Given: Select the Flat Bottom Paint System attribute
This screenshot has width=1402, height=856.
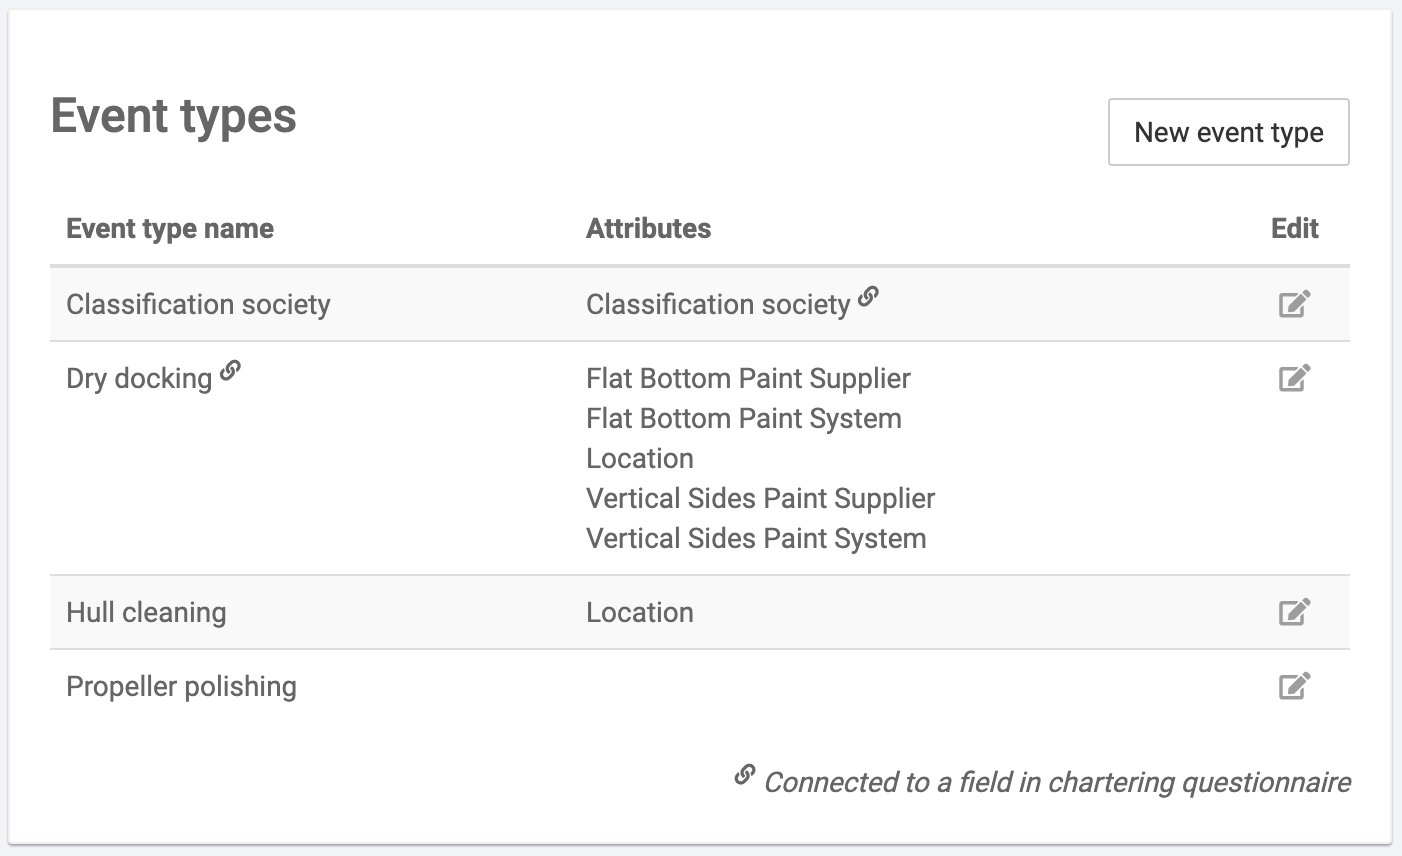Looking at the screenshot, I should [x=743, y=418].
